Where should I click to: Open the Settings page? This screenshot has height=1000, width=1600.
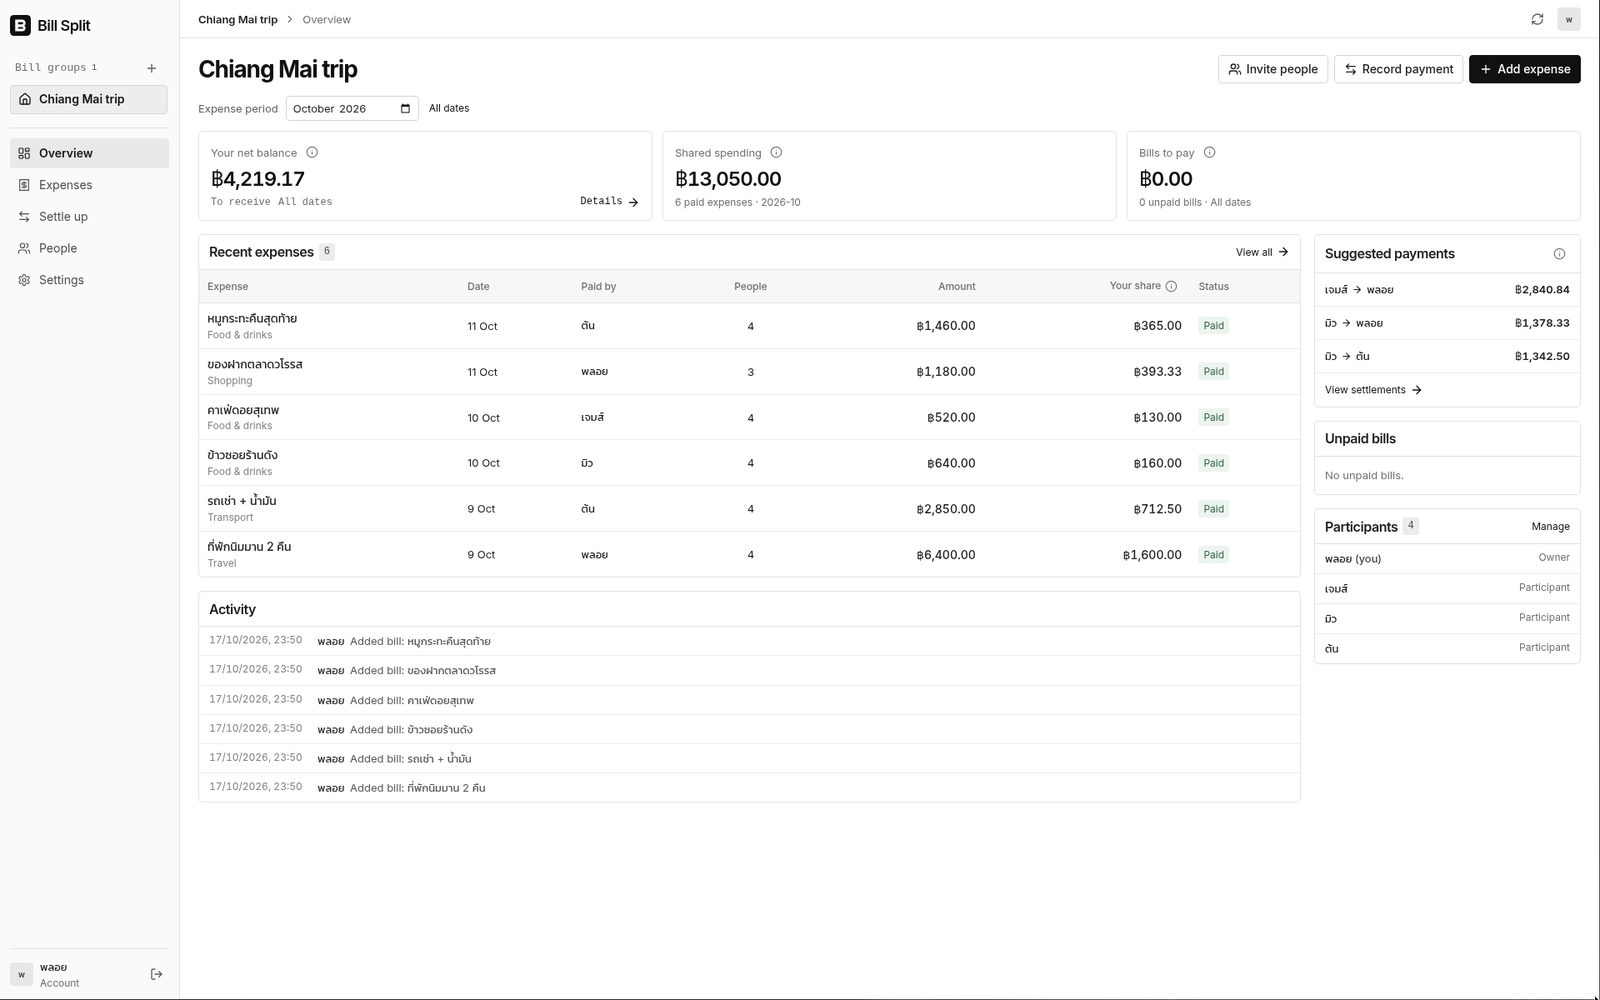tap(89, 280)
